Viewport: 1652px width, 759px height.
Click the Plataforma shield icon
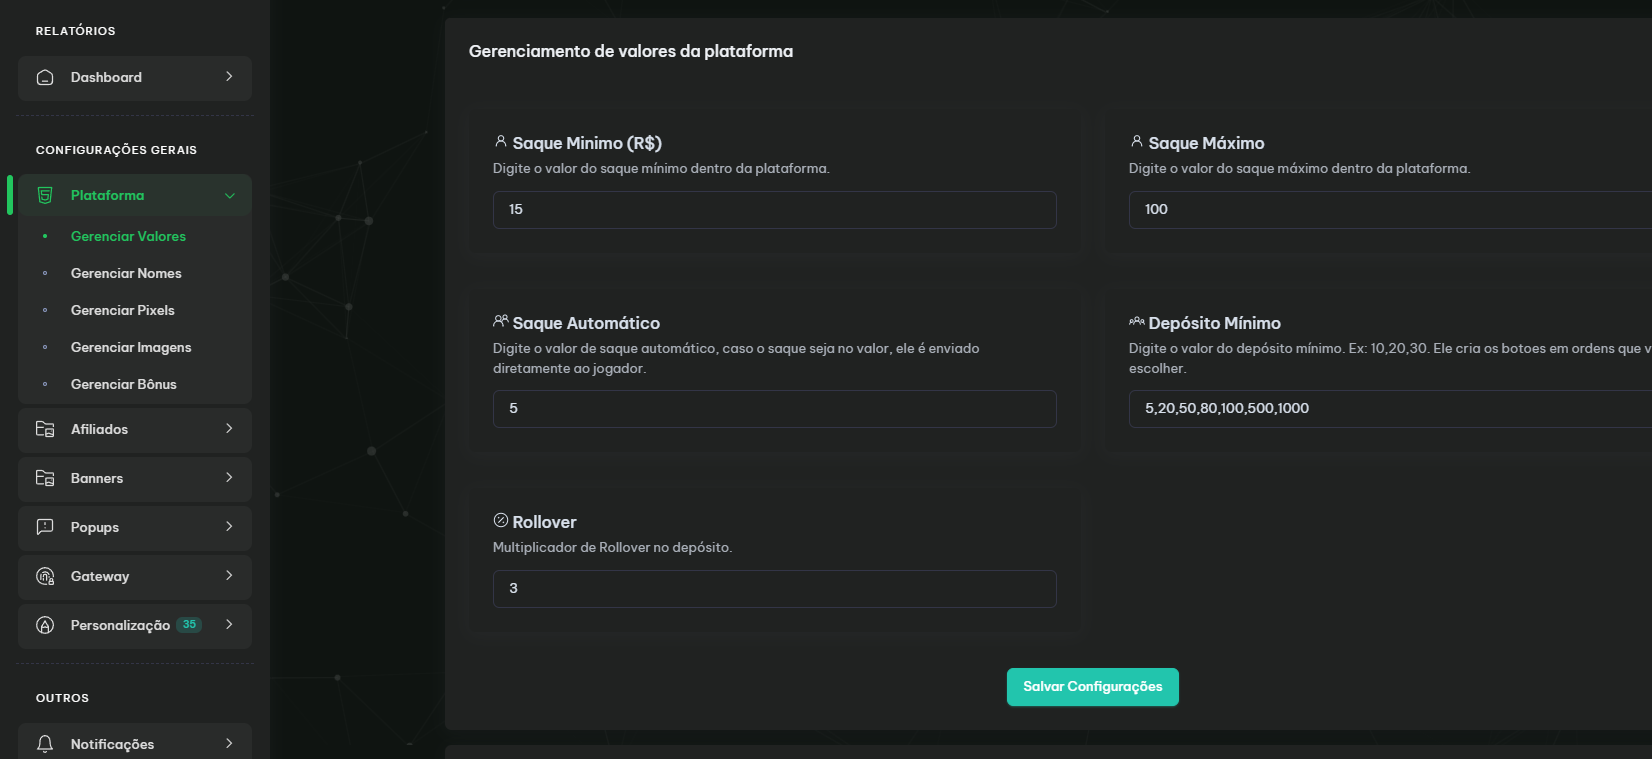44,195
